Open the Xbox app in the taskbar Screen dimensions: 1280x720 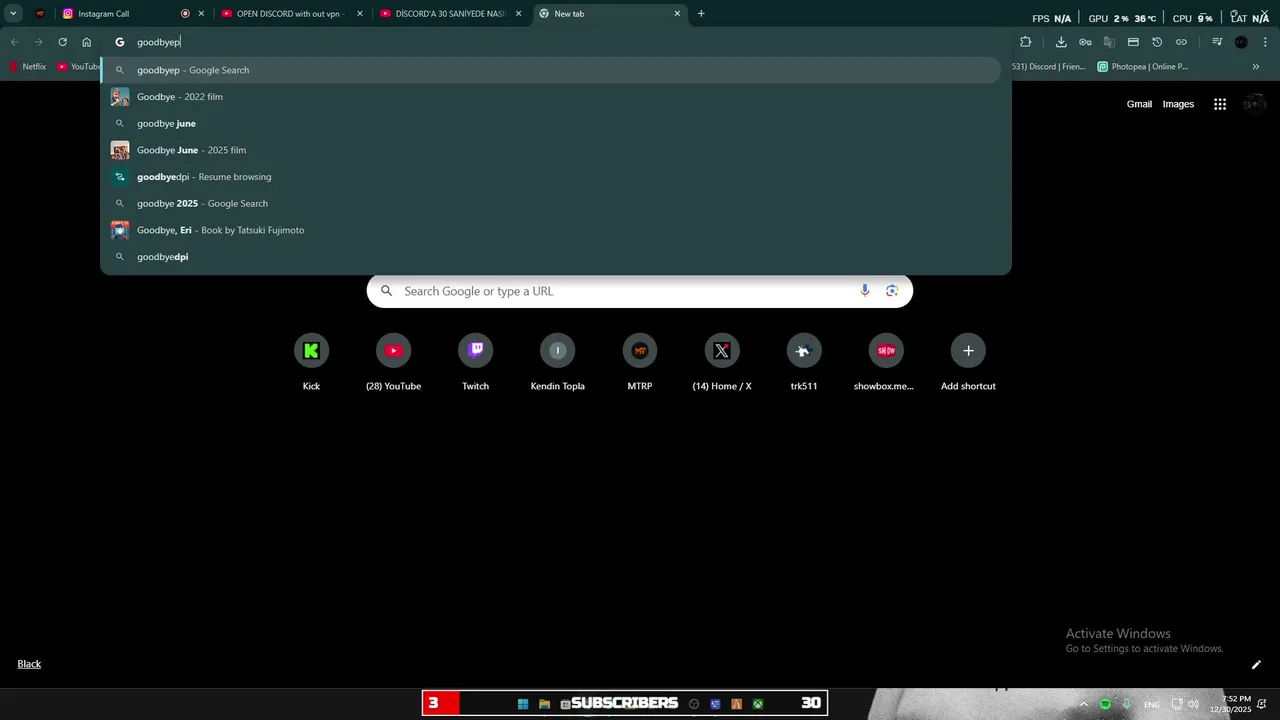point(758,704)
